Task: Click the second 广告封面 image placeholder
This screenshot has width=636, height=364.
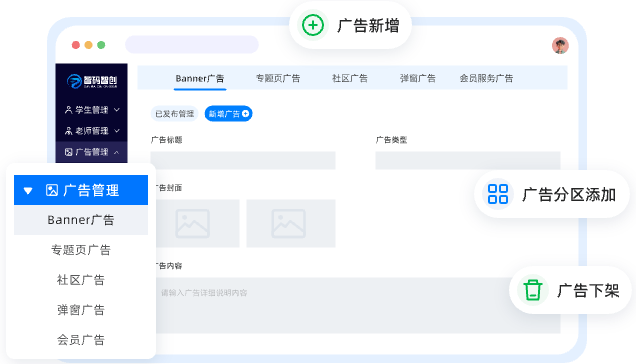Action: (291, 223)
